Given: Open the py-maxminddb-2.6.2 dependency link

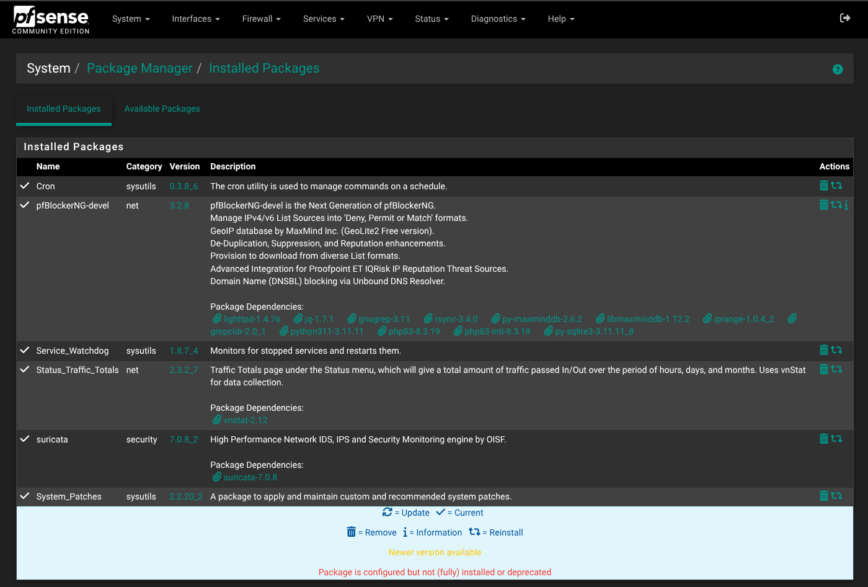Looking at the screenshot, I should pos(537,319).
